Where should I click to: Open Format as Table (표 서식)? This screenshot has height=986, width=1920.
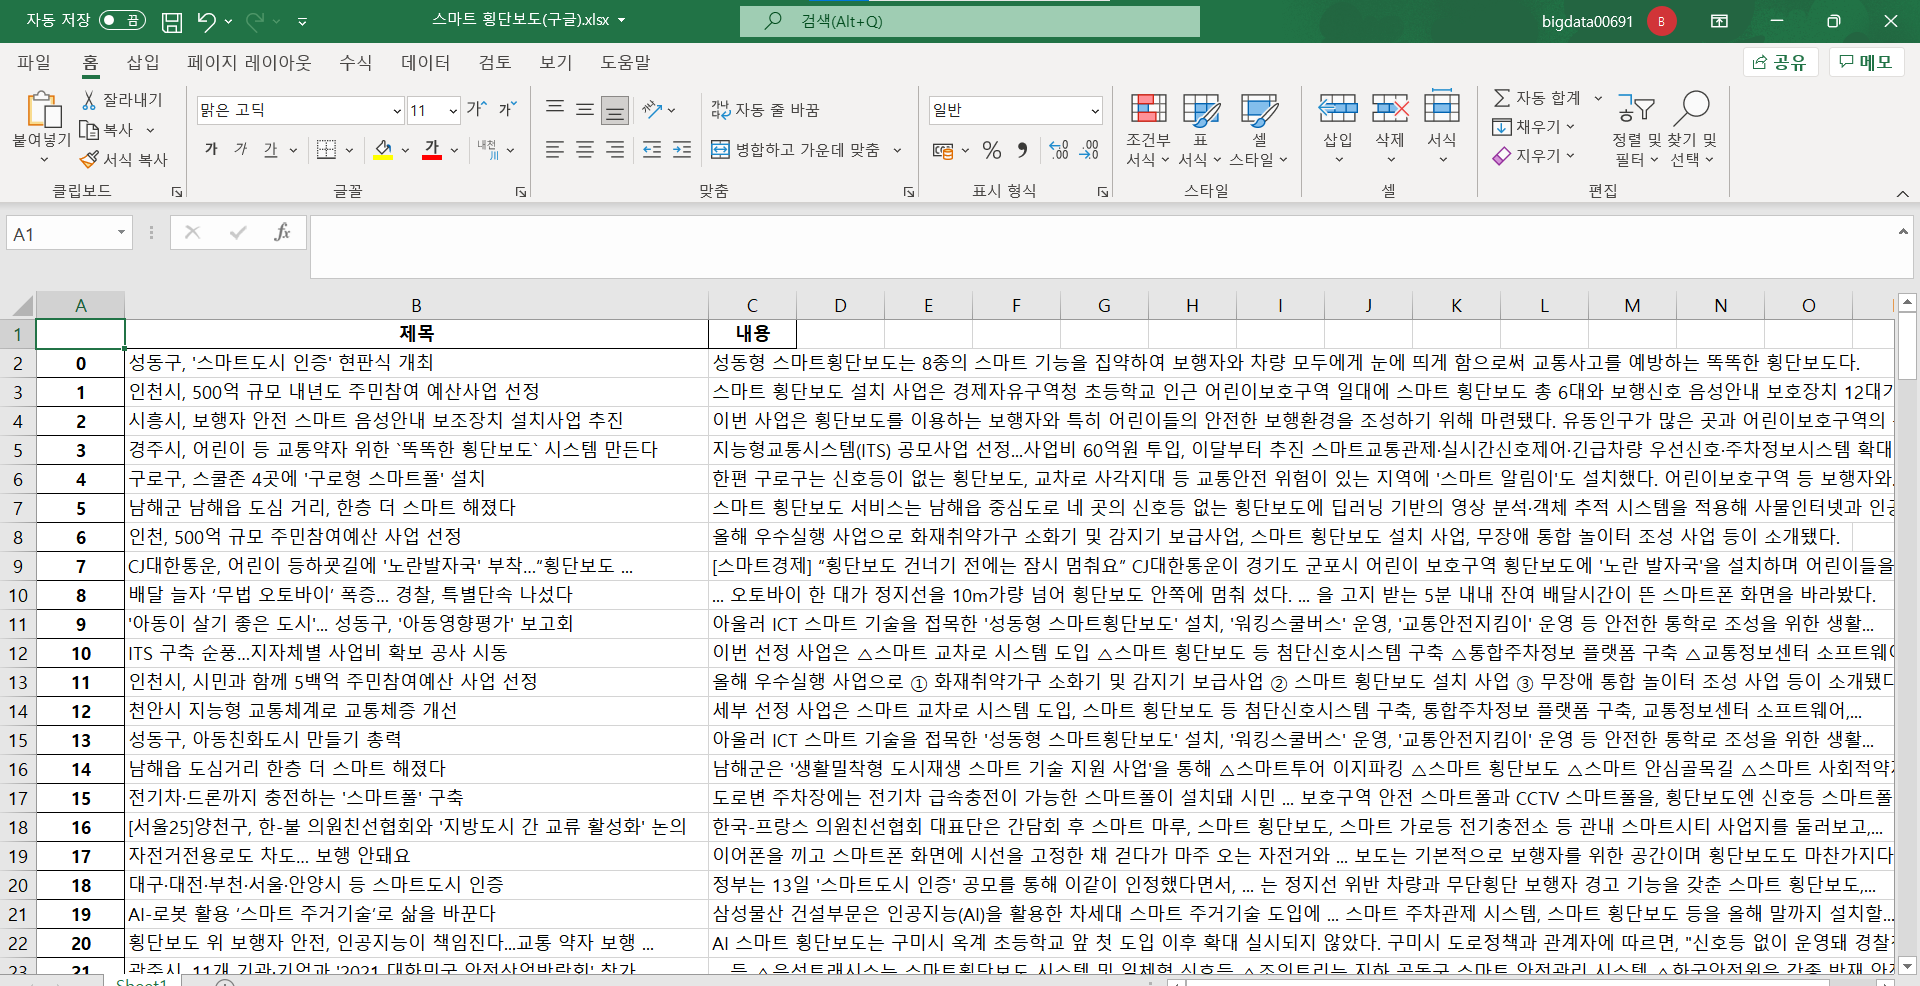[1200, 129]
